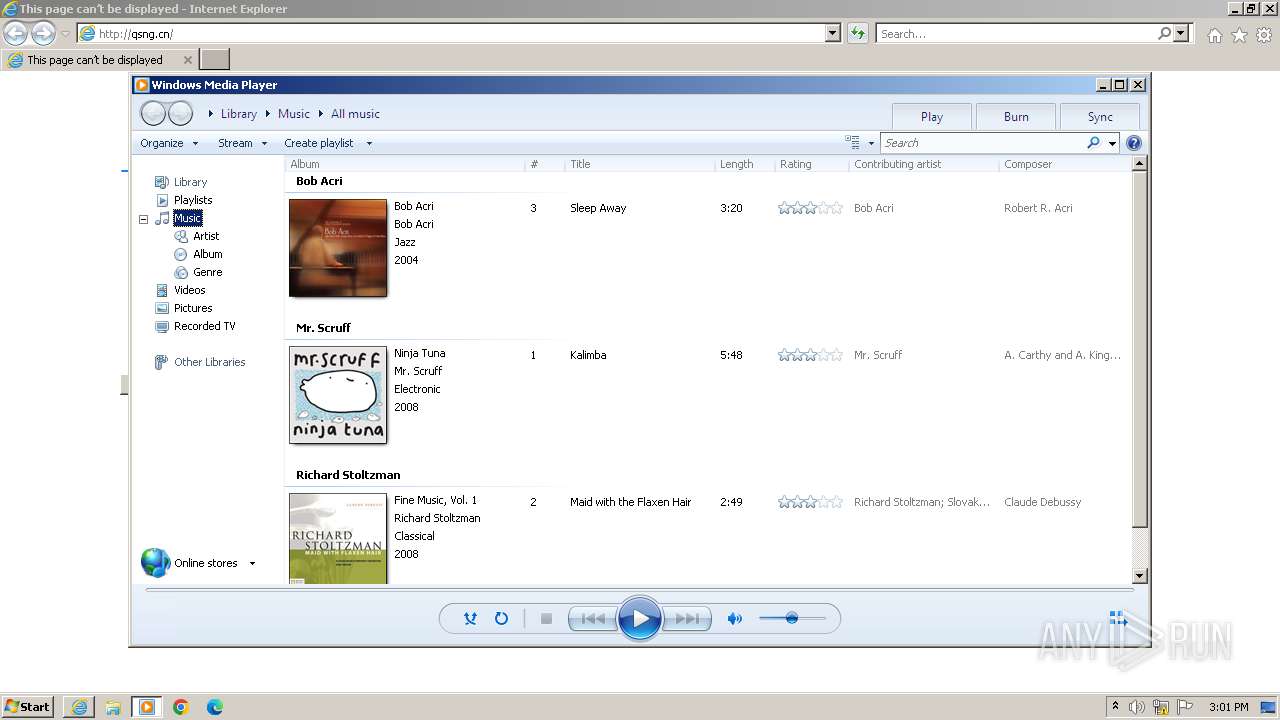The width and height of the screenshot is (1280, 720).
Task: Select Recorded TV in navigation pane
Action: click(x=204, y=326)
